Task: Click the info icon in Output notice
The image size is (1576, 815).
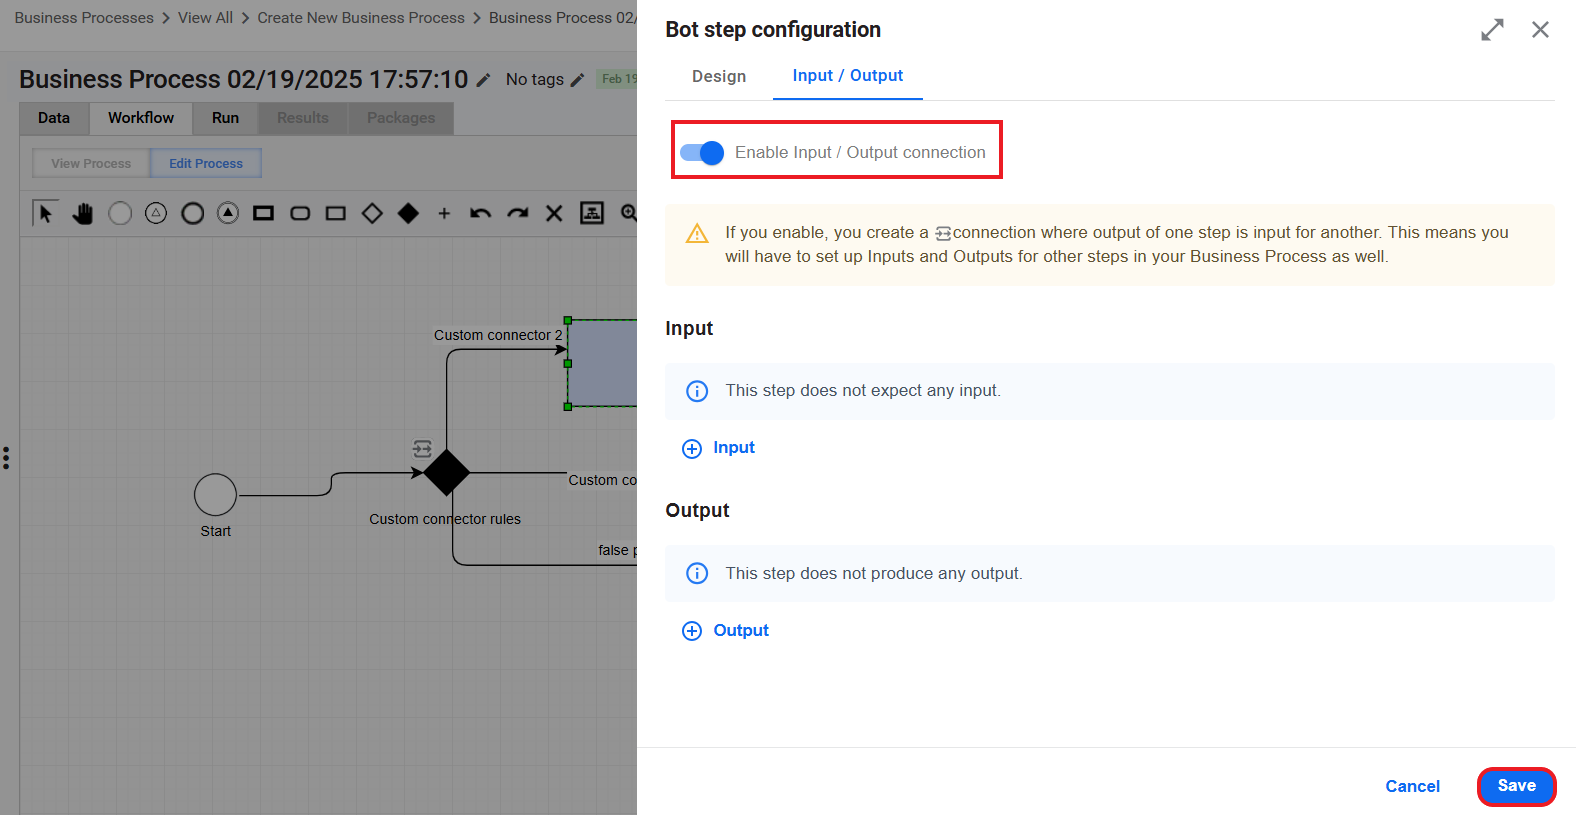Action: tap(697, 573)
